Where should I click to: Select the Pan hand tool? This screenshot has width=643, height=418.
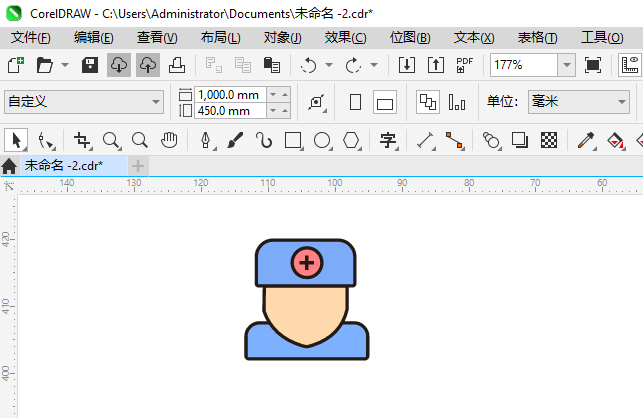click(169, 140)
